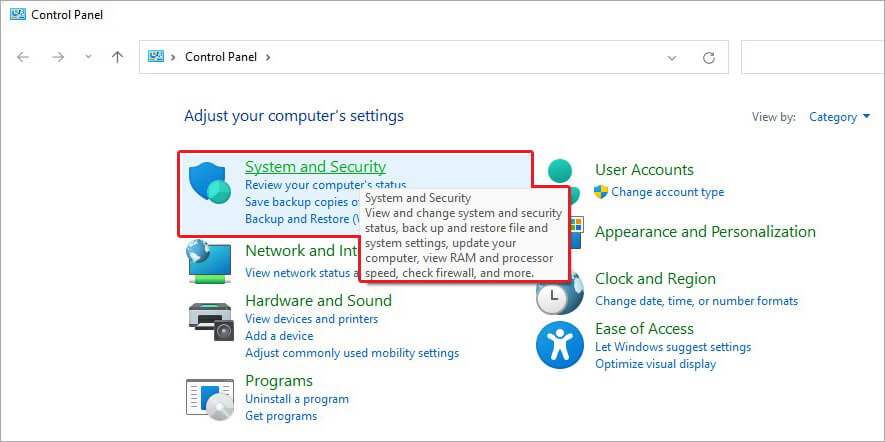Click the Hardware and Sound printer icon
885x442 pixels.
210,321
